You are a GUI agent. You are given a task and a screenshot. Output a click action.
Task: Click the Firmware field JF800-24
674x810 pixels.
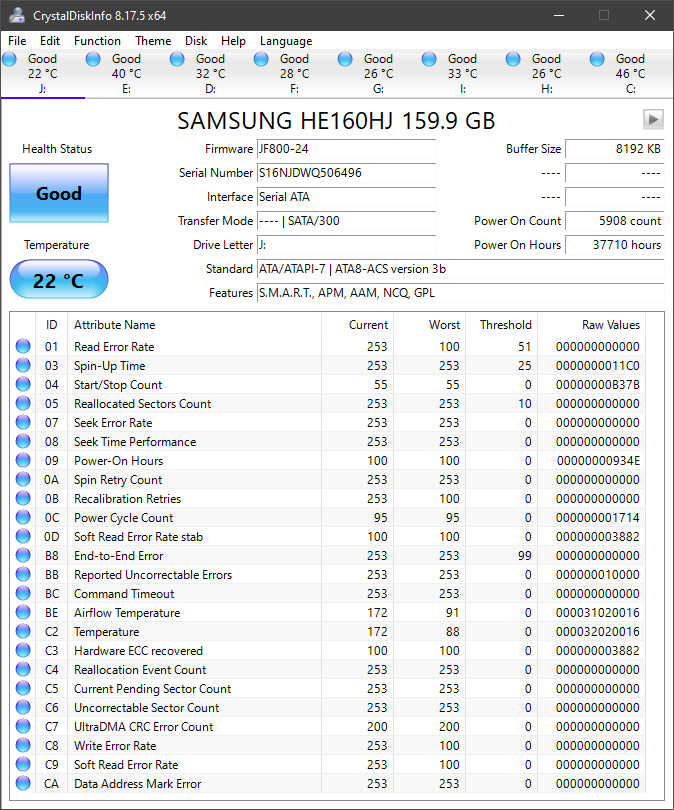(347, 149)
